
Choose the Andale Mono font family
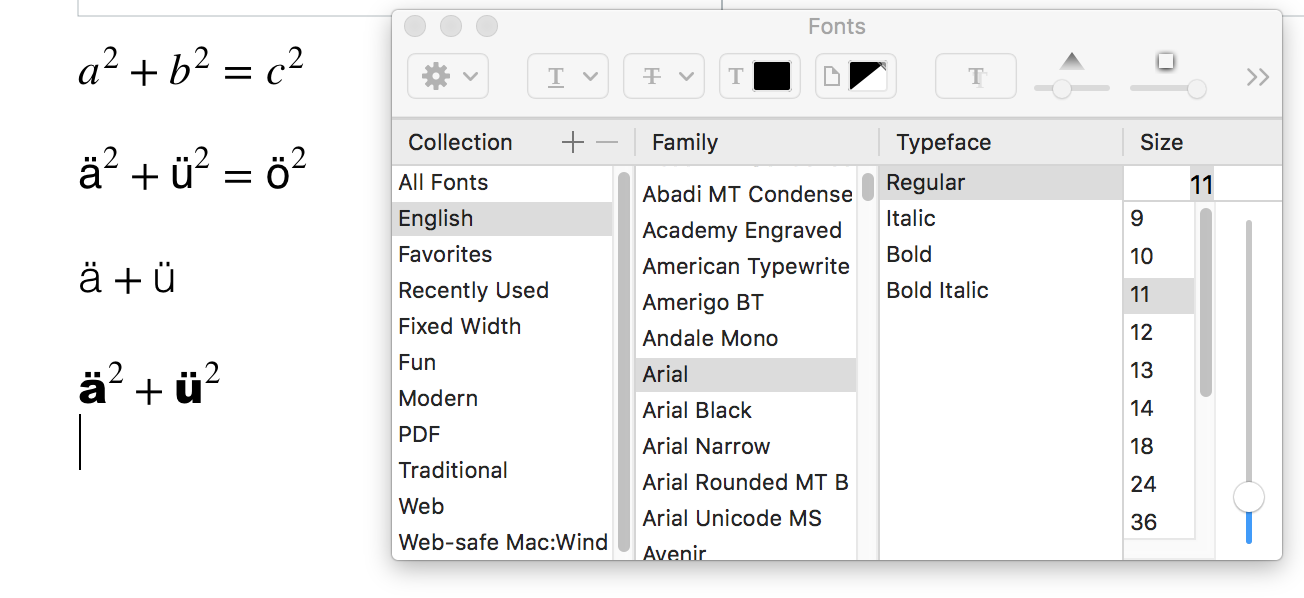click(x=710, y=338)
